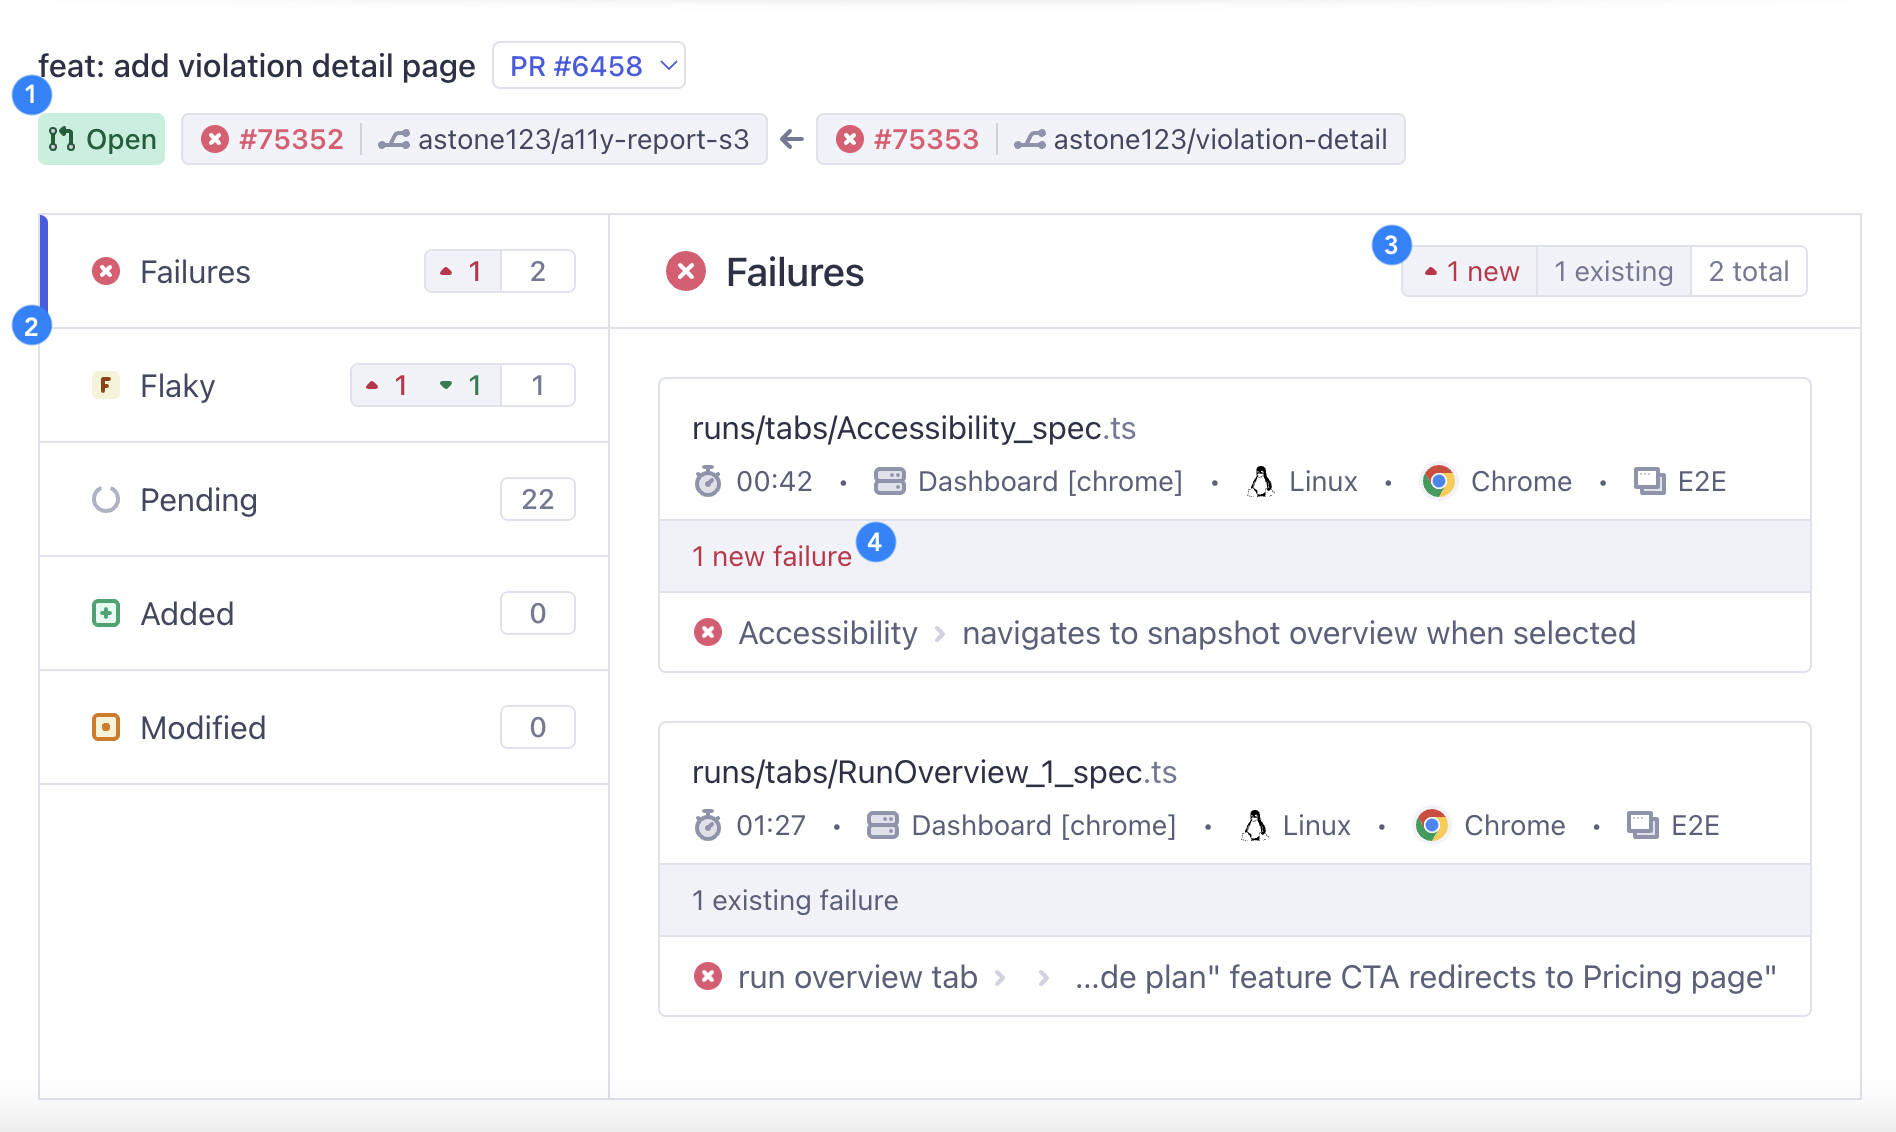Filter by 1 new failures
The image size is (1896, 1132).
coord(1471,272)
